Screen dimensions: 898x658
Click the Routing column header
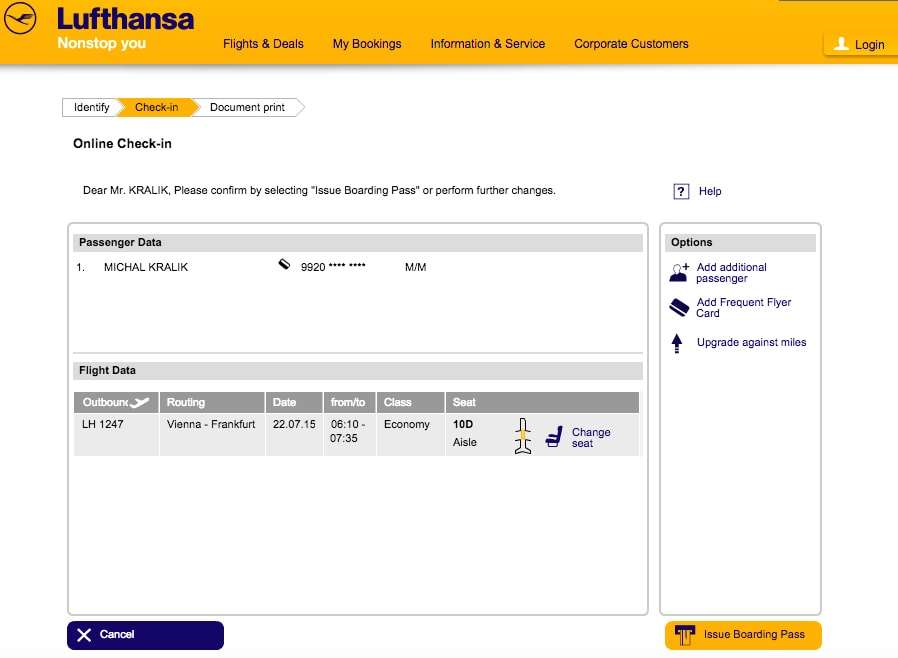(212, 403)
